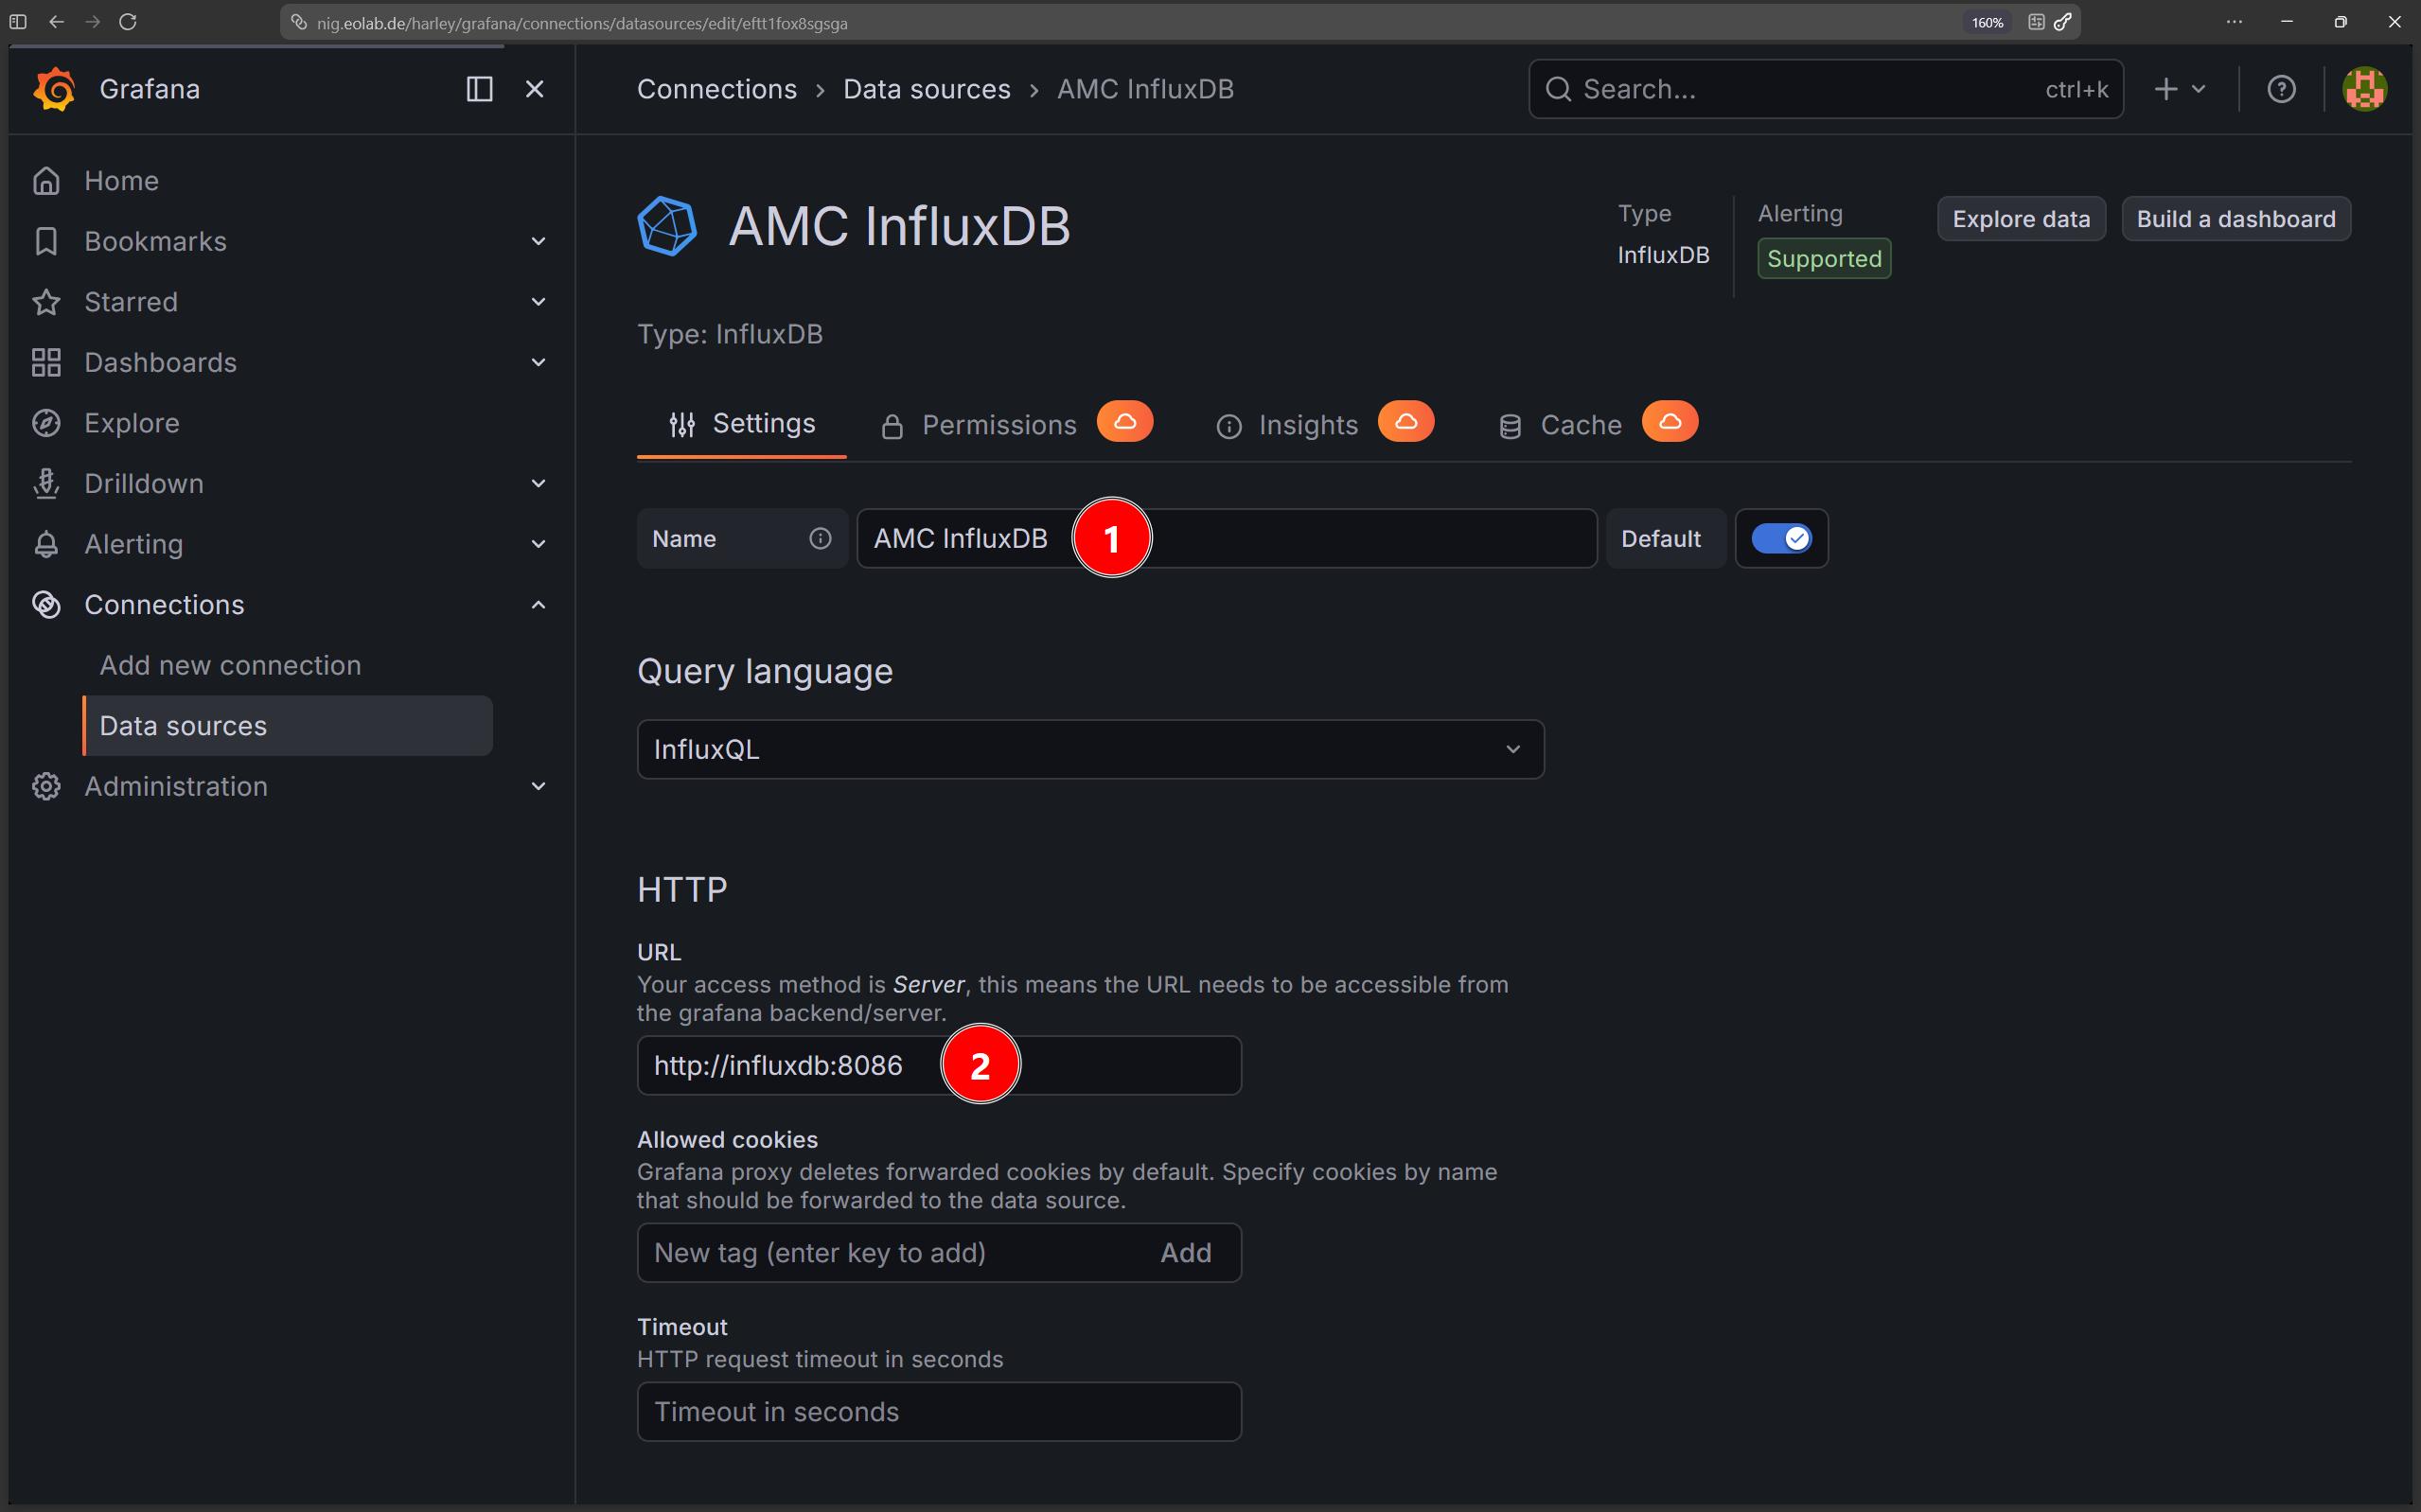Open the plus New menu
This screenshot has width=2421, height=1512.
point(2180,89)
